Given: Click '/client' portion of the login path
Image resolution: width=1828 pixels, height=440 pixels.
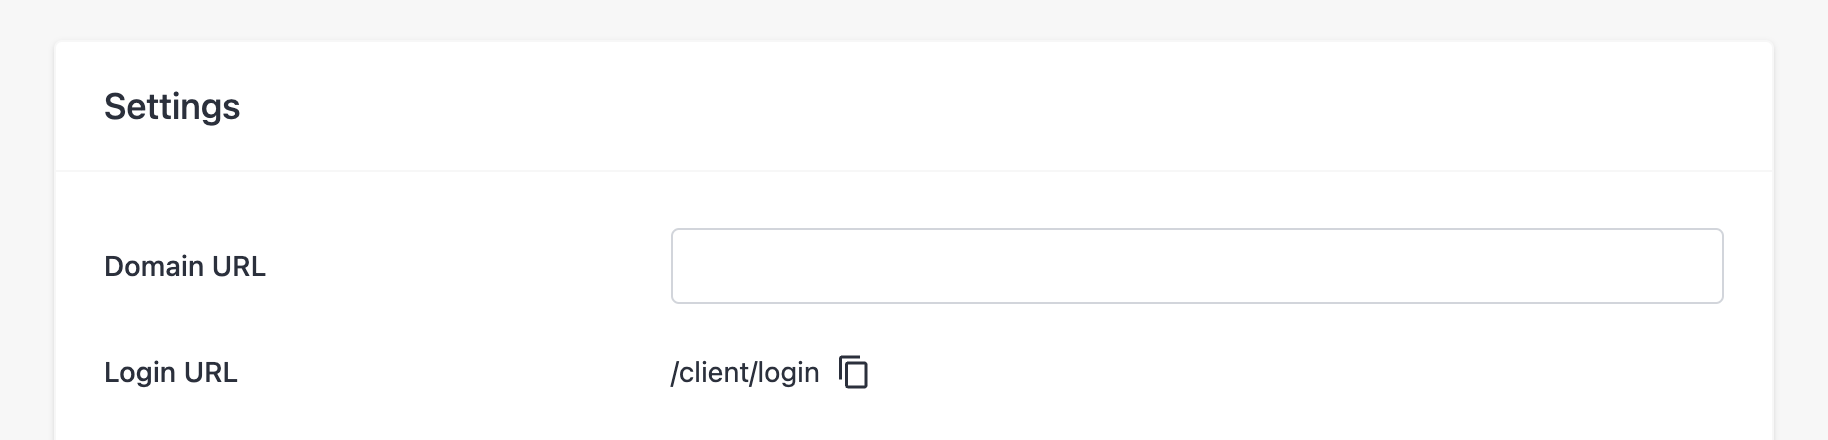Looking at the screenshot, I should click(710, 372).
